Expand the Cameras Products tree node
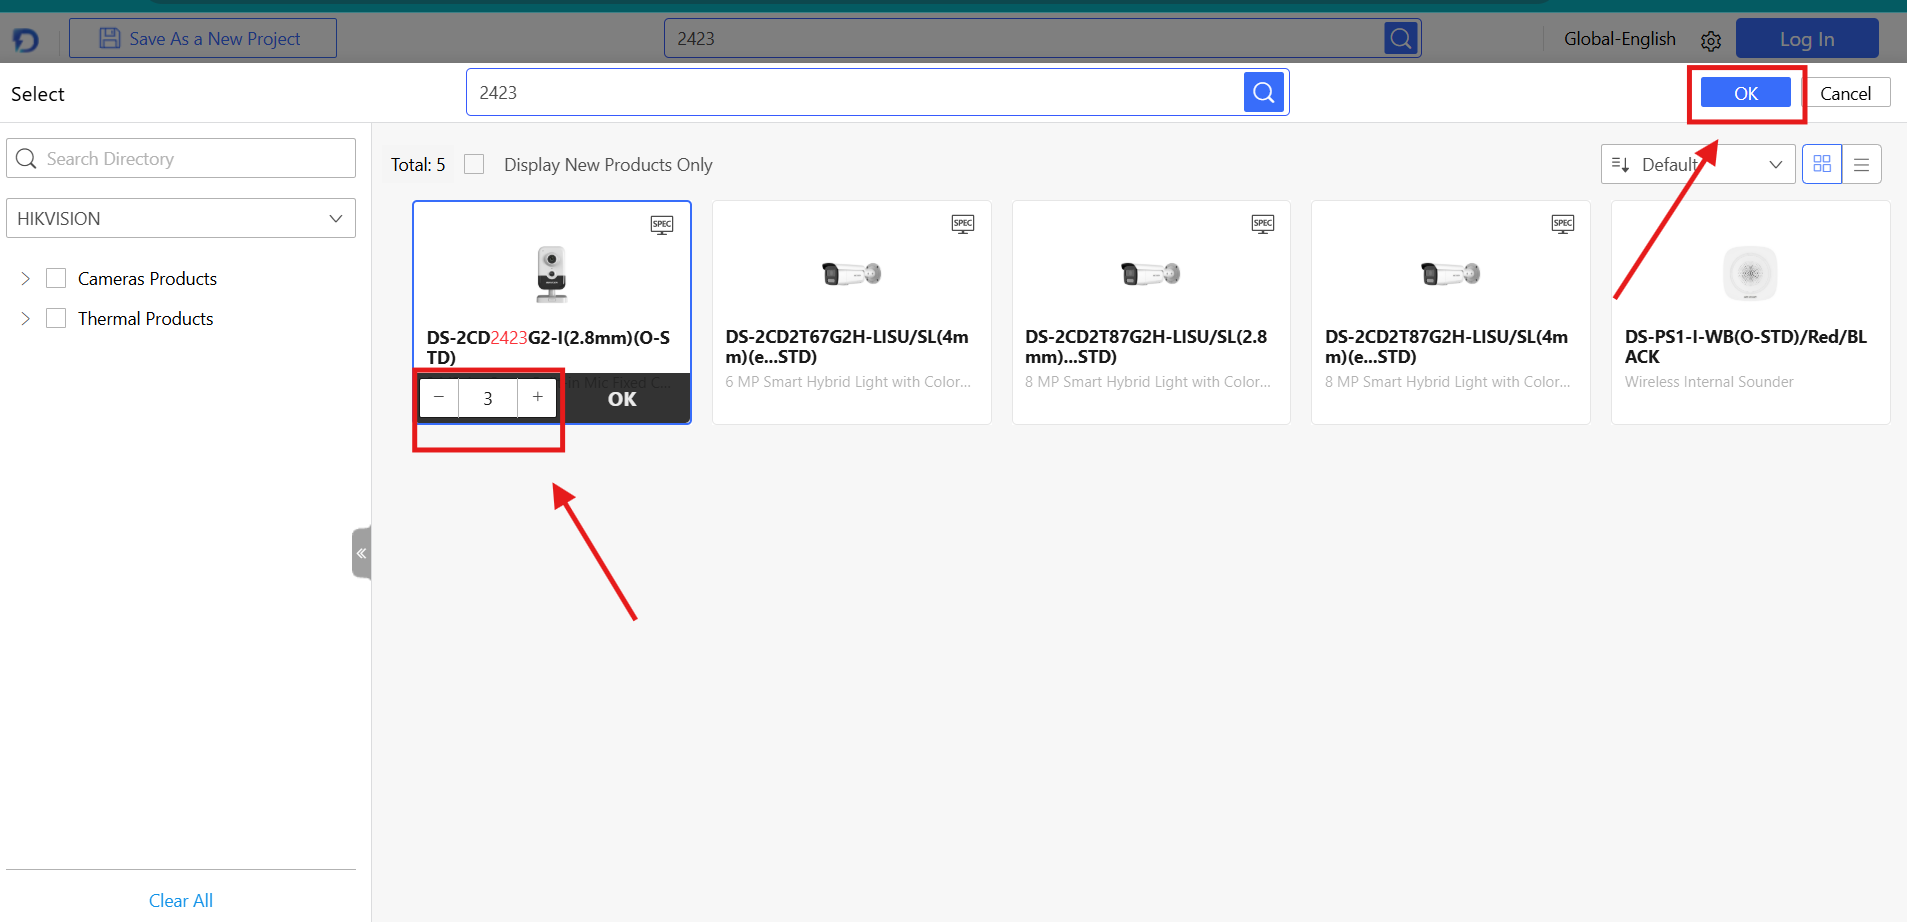This screenshot has width=1907, height=922. click(26, 278)
